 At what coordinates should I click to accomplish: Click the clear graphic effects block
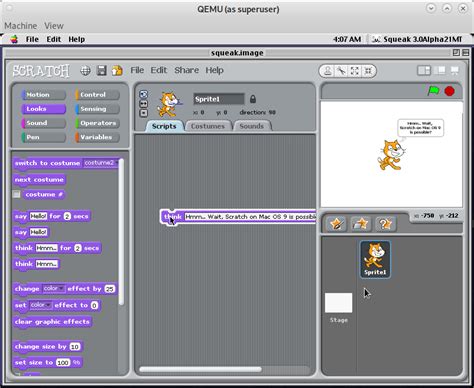pos(52,322)
